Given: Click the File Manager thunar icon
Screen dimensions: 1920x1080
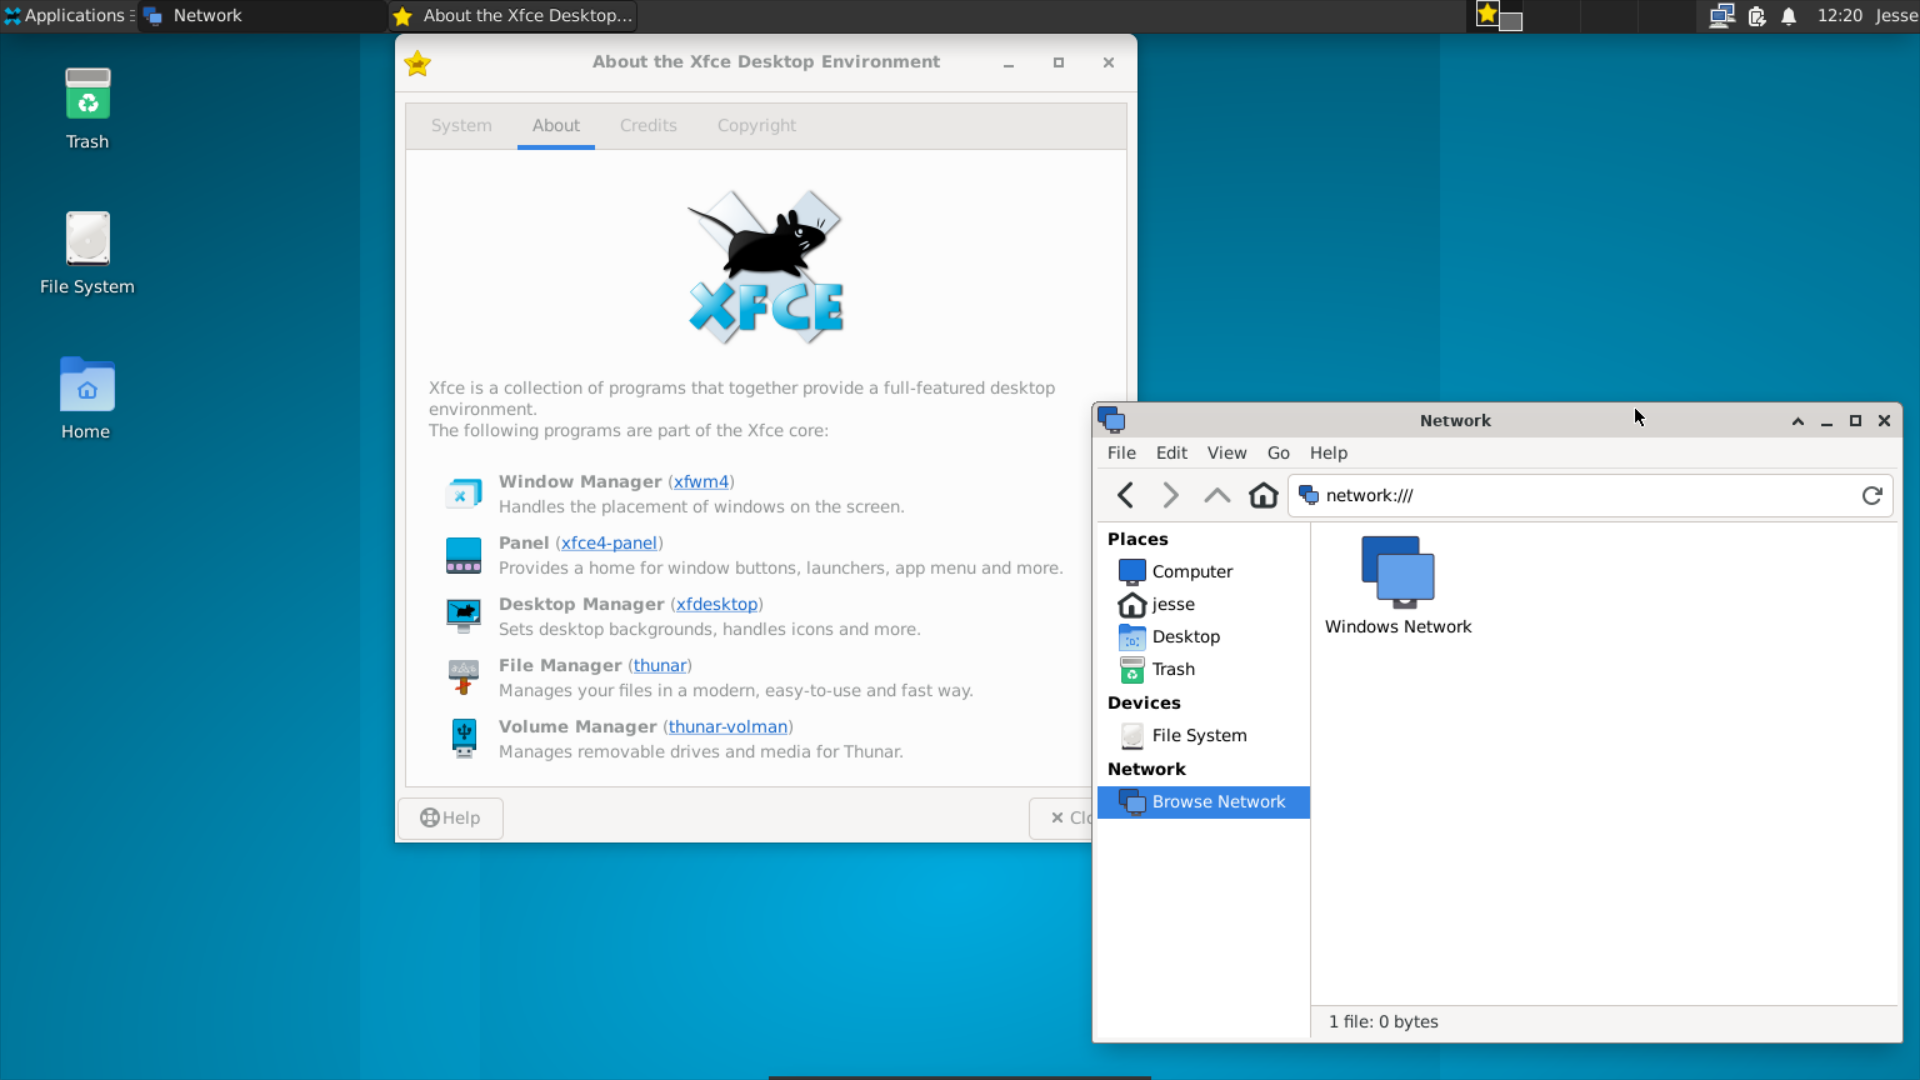Looking at the screenshot, I should click(x=463, y=677).
